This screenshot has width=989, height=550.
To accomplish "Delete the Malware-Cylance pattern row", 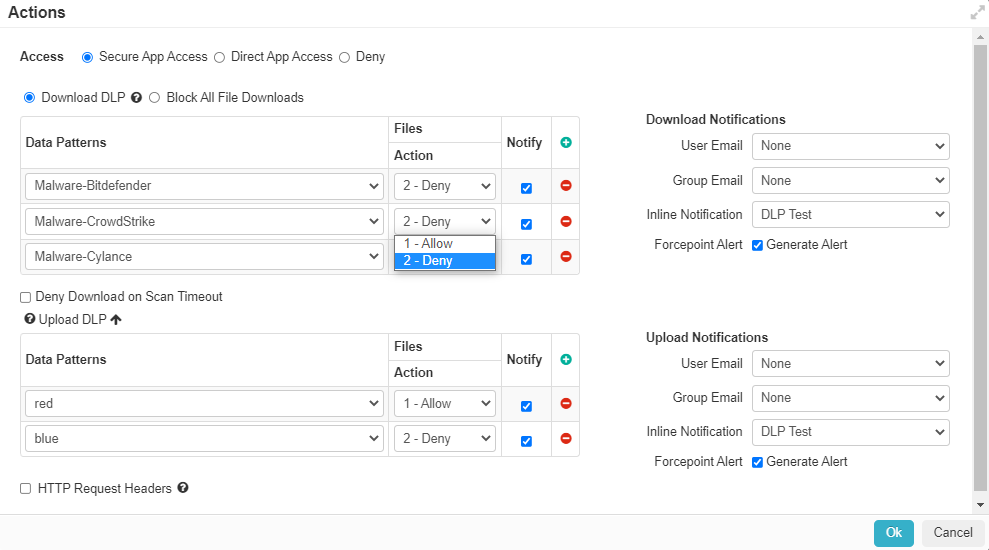I will click(x=566, y=257).
